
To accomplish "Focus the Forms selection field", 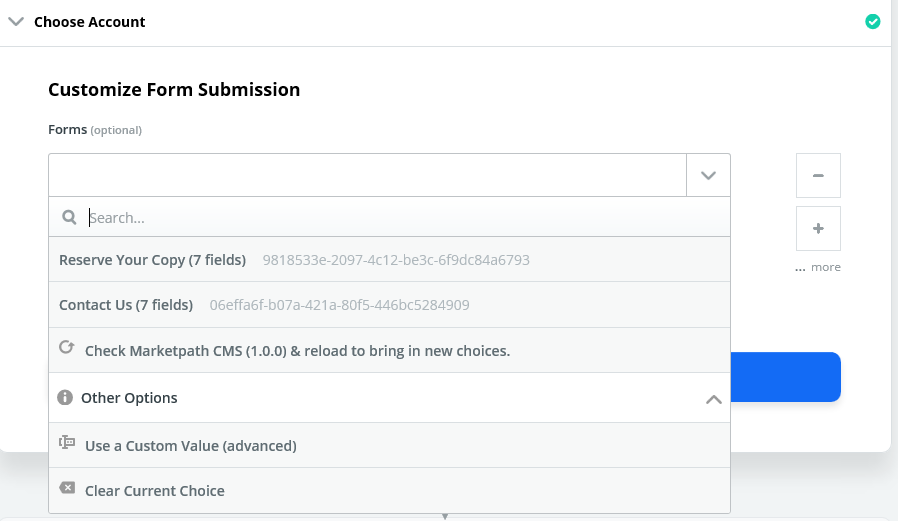I will (x=368, y=175).
